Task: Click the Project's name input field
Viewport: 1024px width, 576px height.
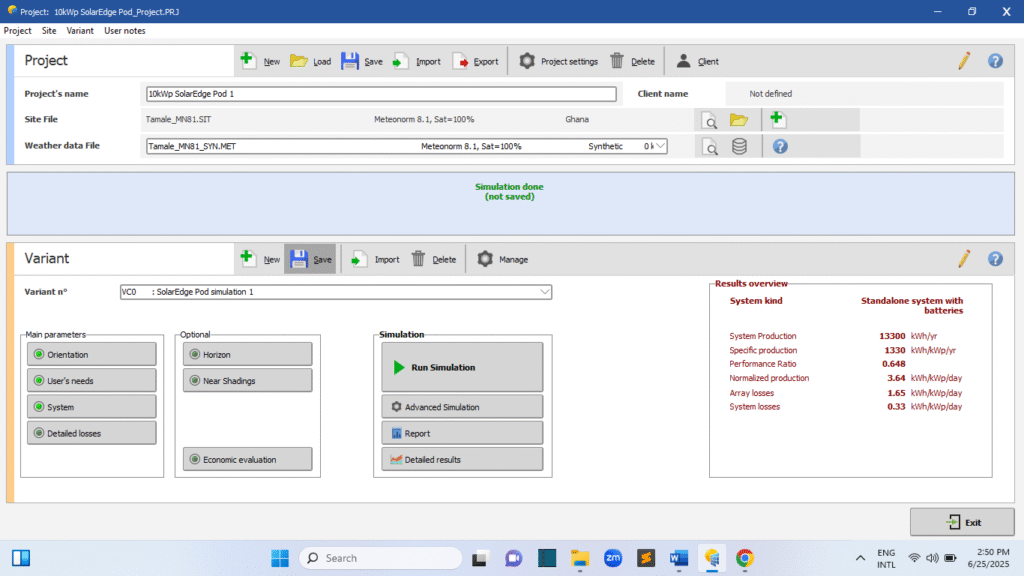Action: [381, 94]
